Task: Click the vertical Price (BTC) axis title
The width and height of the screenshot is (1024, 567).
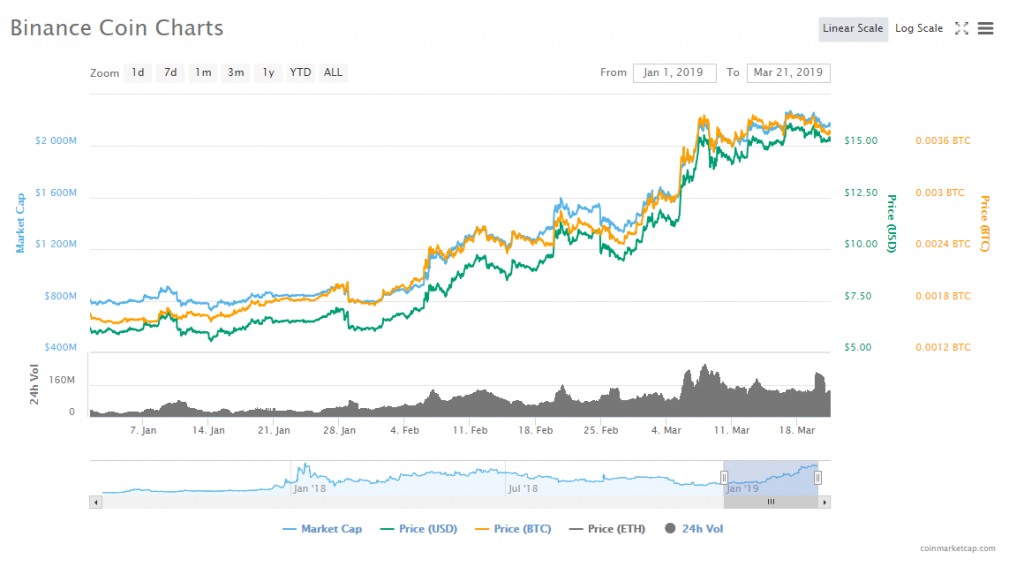Action: coord(985,223)
